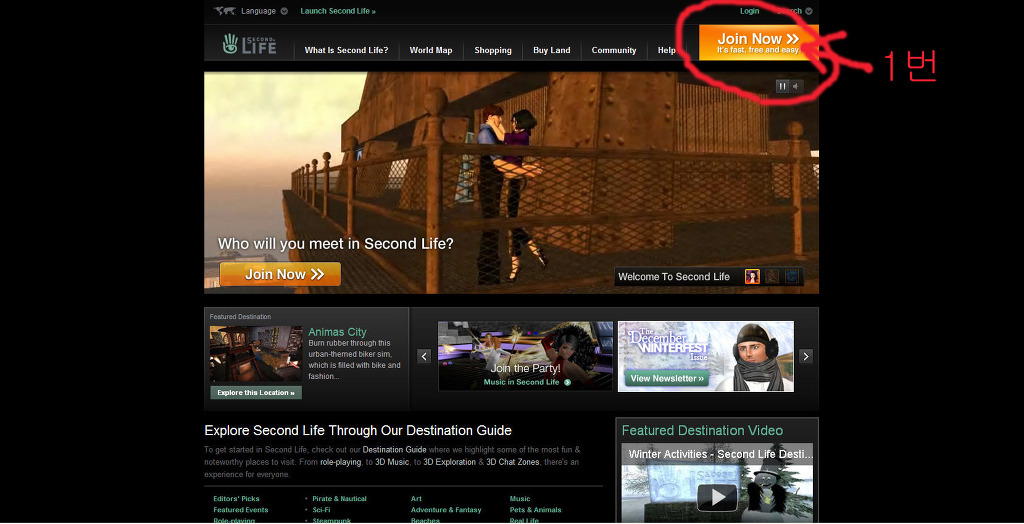Show previous carousel item with left arrow
Image resolution: width=1024 pixels, height=524 pixels.
click(x=424, y=356)
